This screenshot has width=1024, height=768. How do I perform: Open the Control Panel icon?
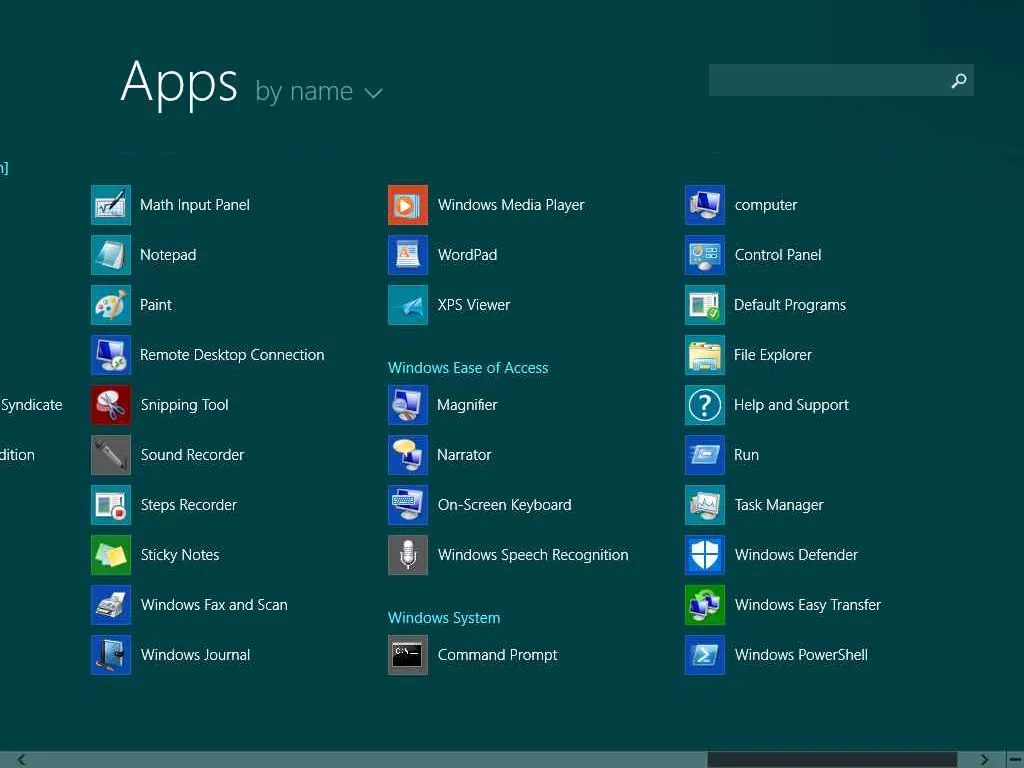pyautogui.click(x=705, y=255)
